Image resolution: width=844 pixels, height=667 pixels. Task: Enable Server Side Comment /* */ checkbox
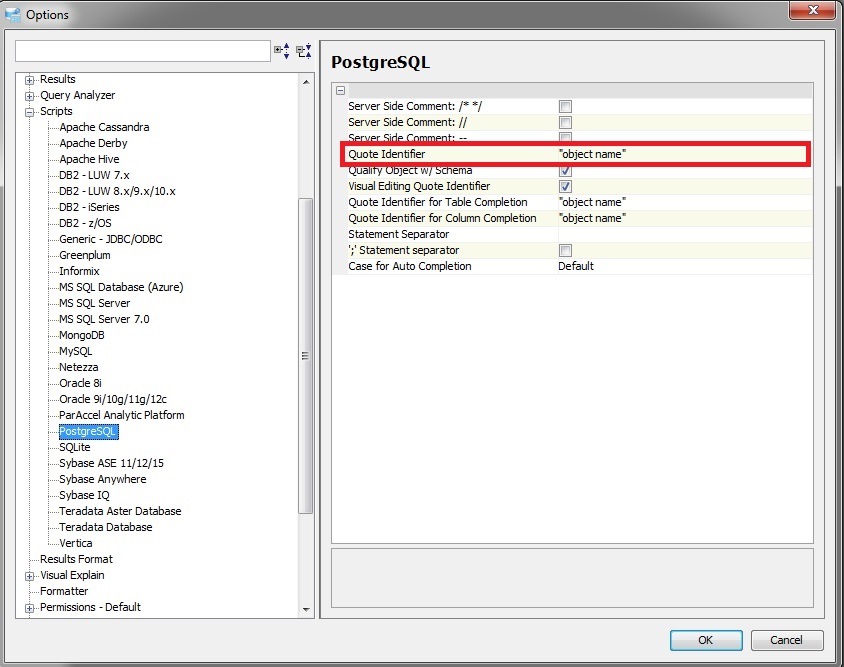click(565, 106)
